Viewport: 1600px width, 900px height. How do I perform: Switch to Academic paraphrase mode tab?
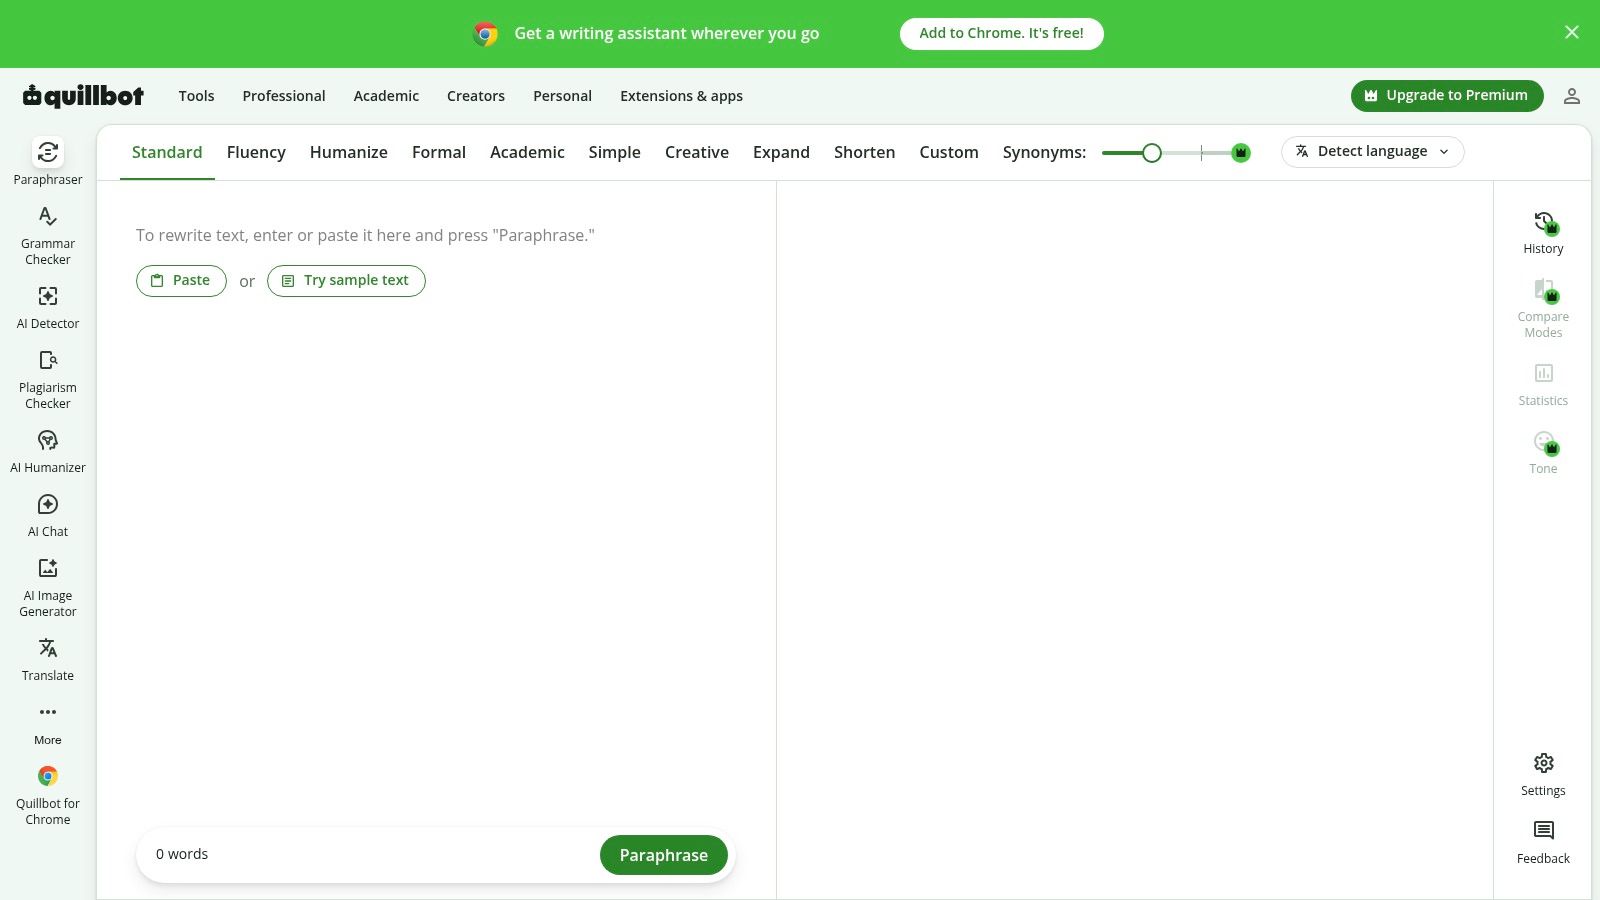coord(527,152)
